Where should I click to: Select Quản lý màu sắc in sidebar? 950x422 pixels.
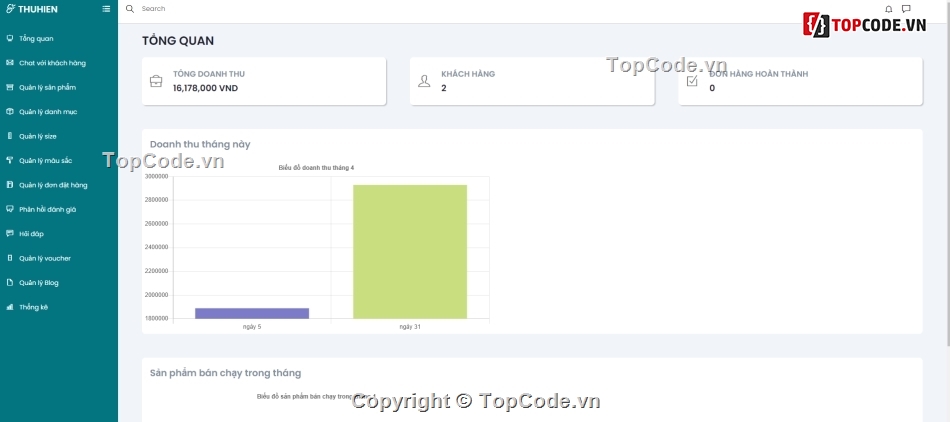45,160
